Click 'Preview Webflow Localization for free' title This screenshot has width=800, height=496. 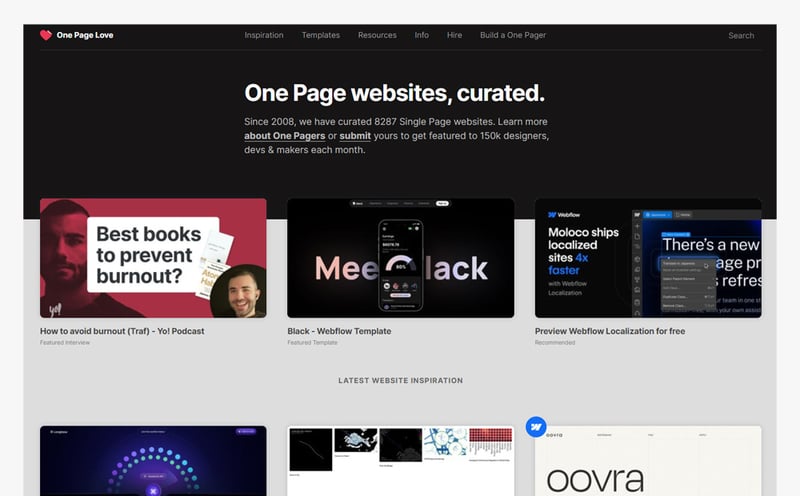[610, 331]
